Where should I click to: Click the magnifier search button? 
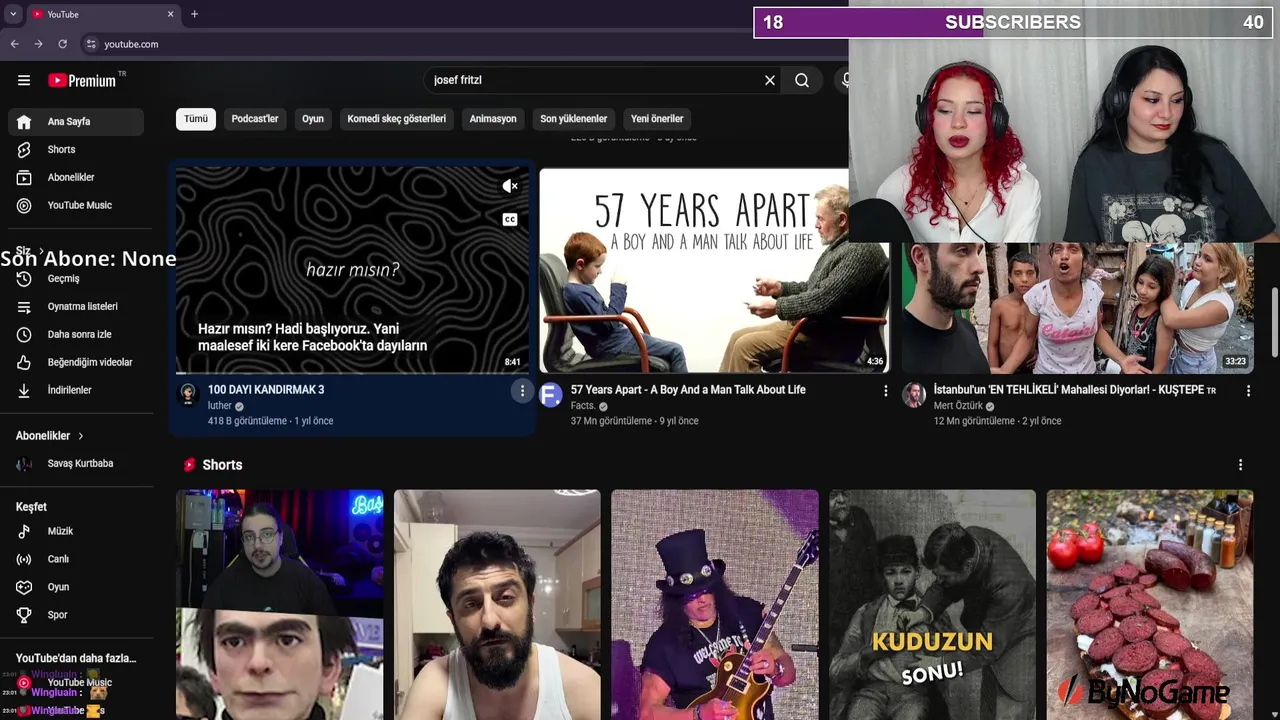tap(802, 80)
